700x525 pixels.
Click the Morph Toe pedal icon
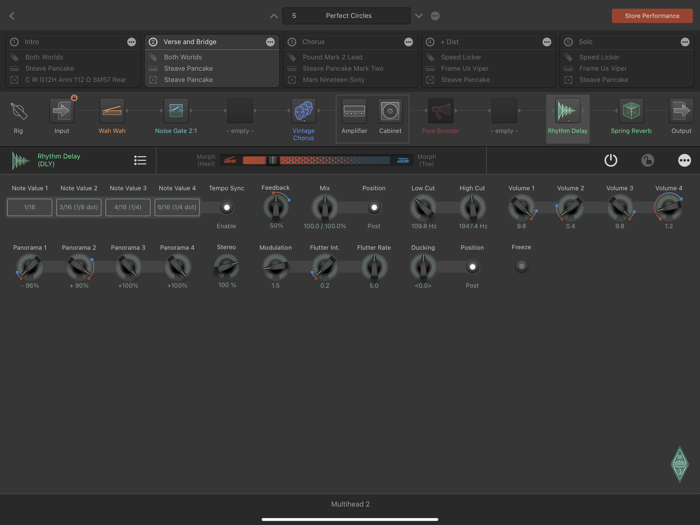[403, 160]
